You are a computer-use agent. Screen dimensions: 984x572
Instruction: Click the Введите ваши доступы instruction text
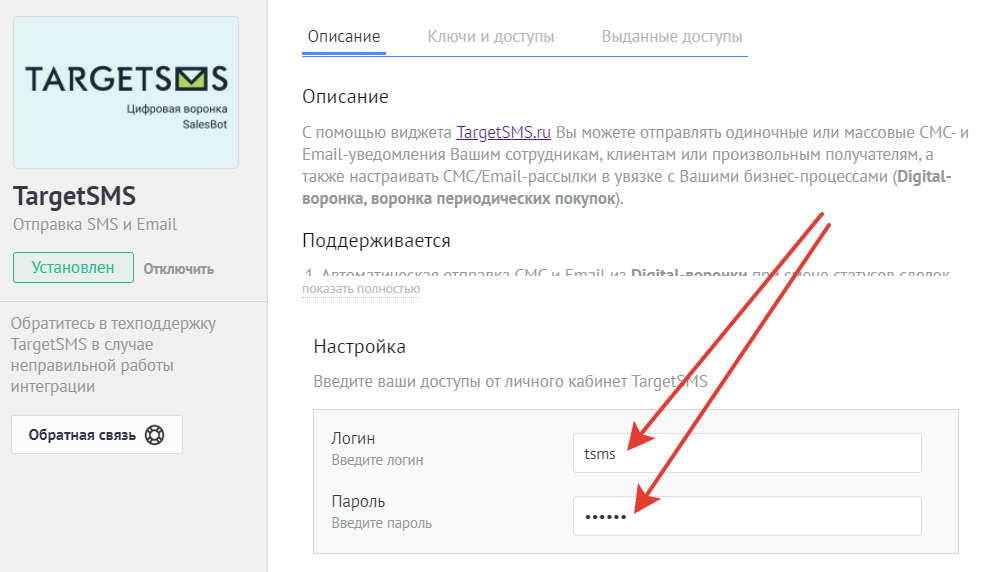pyautogui.click(x=510, y=381)
